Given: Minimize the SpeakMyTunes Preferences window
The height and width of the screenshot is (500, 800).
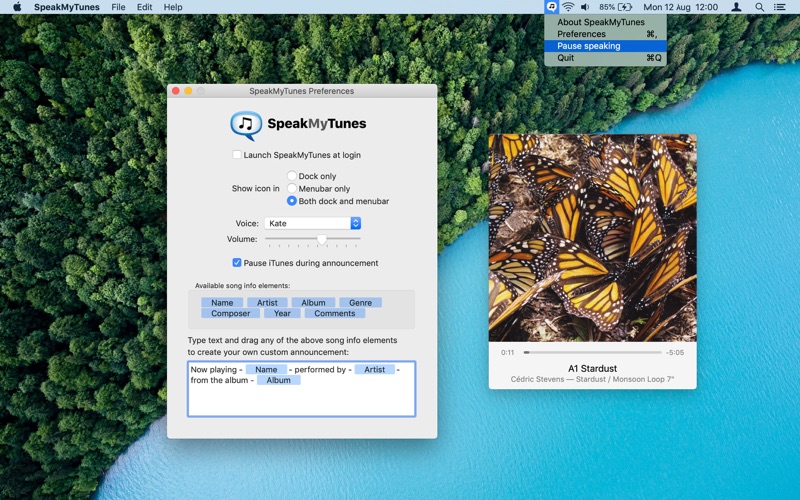Looking at the screenshot, I should coord(188,91).
